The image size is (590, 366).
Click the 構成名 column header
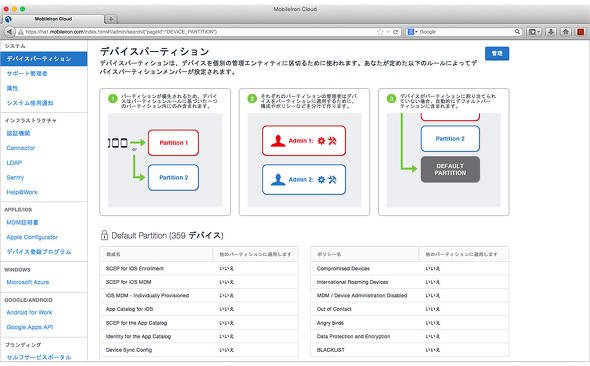click(156, 254)
